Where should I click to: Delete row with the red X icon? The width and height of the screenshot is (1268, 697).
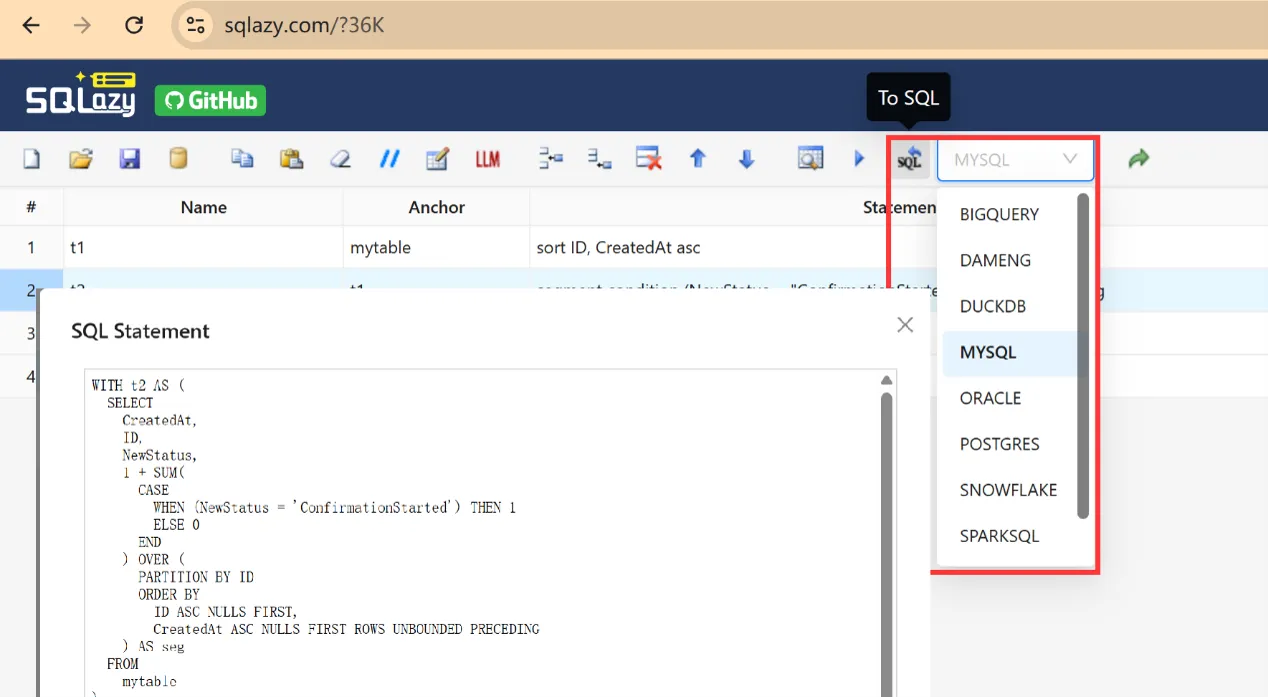pos(649,159)
